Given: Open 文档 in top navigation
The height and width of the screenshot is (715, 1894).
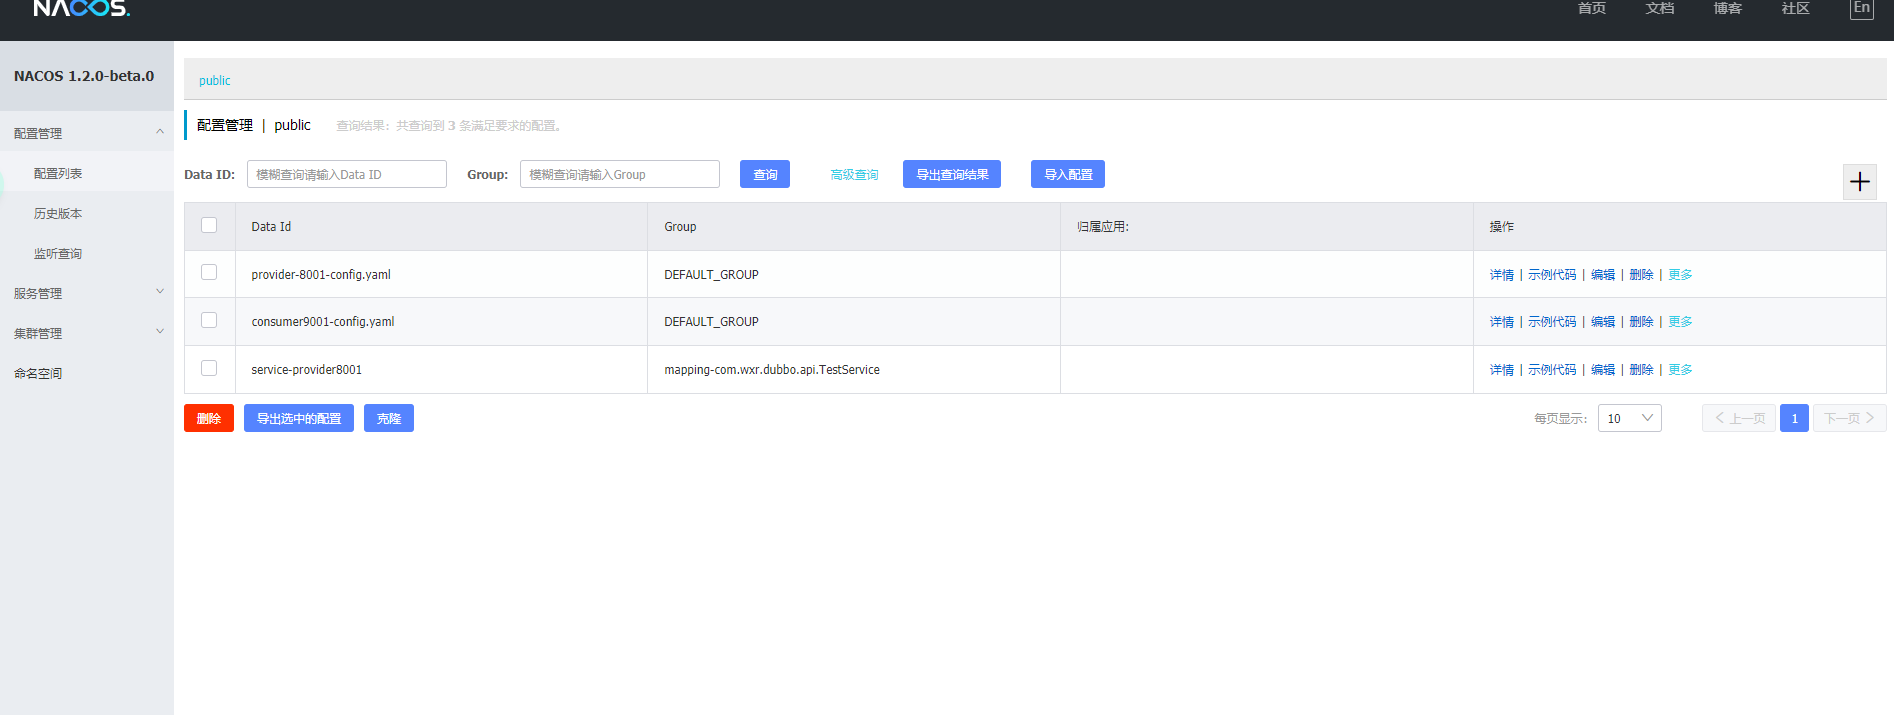Looking at the screenshot, I should tap(1660, 8).
